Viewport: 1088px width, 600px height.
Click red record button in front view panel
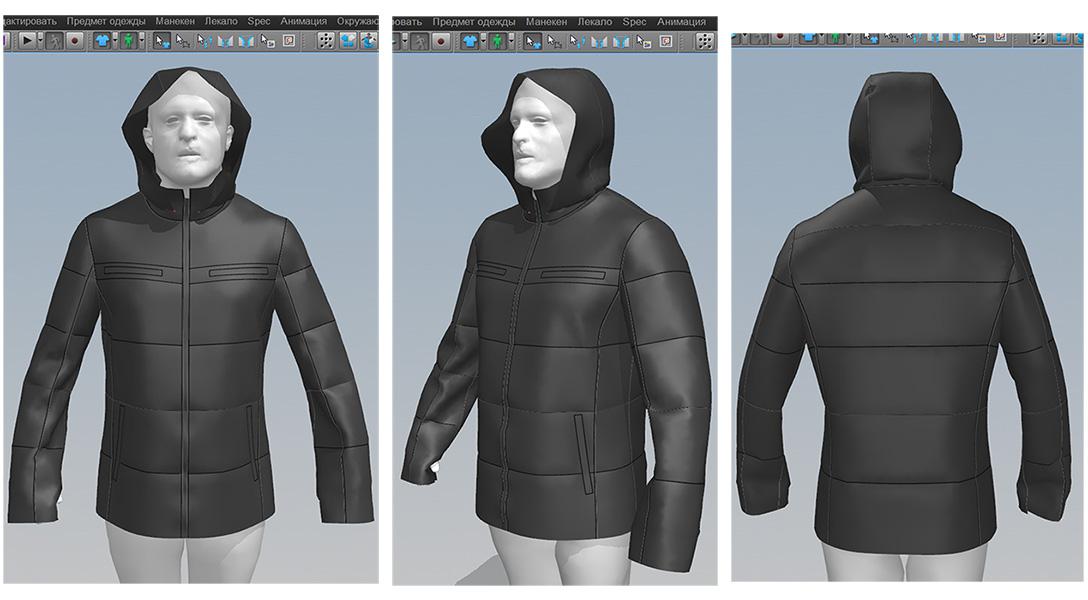click(x=74, y=40)
